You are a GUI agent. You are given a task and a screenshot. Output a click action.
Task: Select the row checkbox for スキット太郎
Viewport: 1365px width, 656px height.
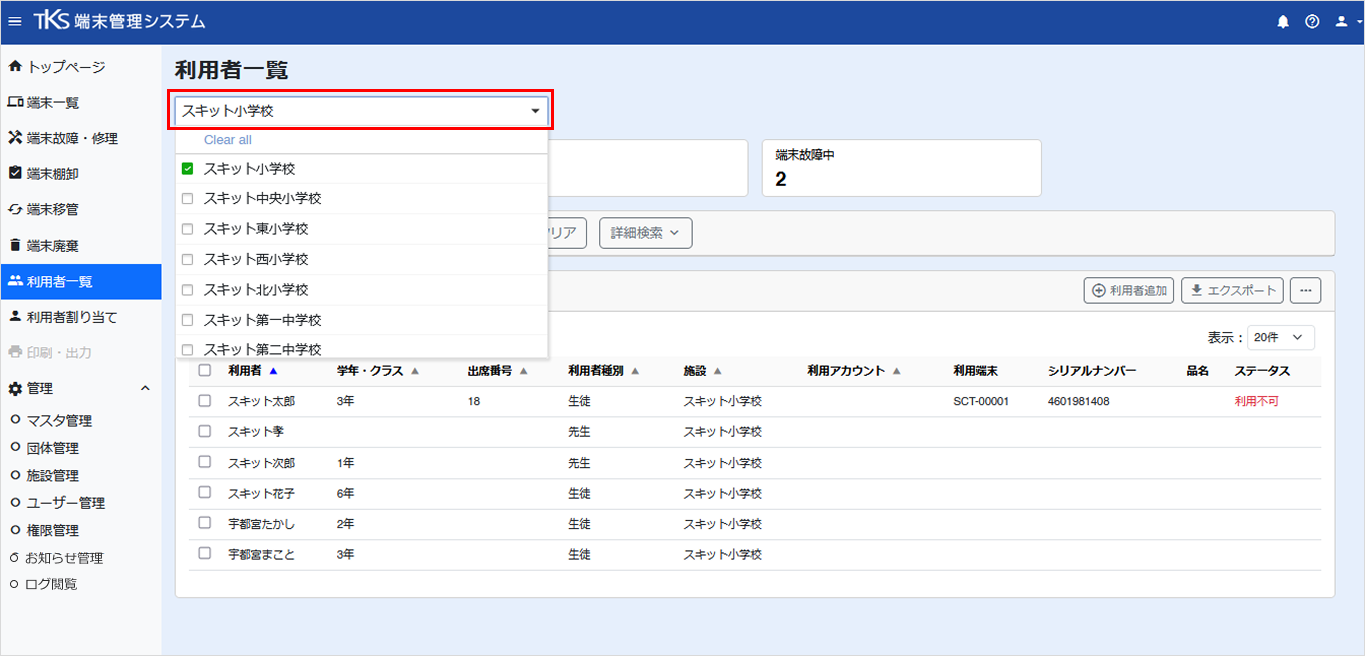(205, 401)
